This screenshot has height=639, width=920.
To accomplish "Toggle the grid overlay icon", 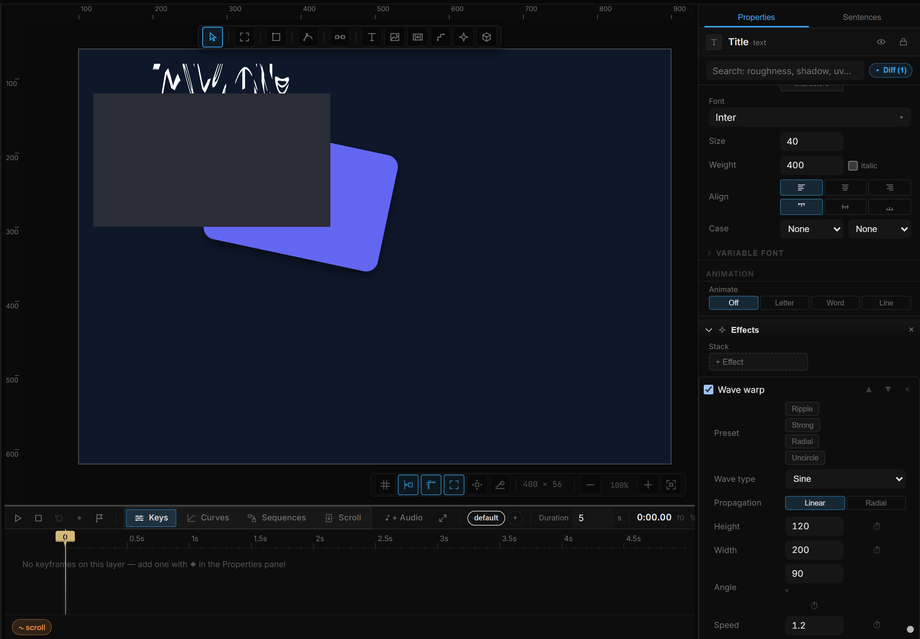I will point(385,485).
